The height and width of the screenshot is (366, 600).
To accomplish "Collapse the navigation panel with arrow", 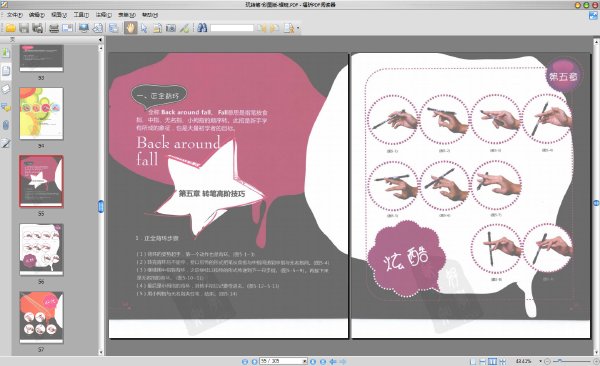I will (100, 40).
